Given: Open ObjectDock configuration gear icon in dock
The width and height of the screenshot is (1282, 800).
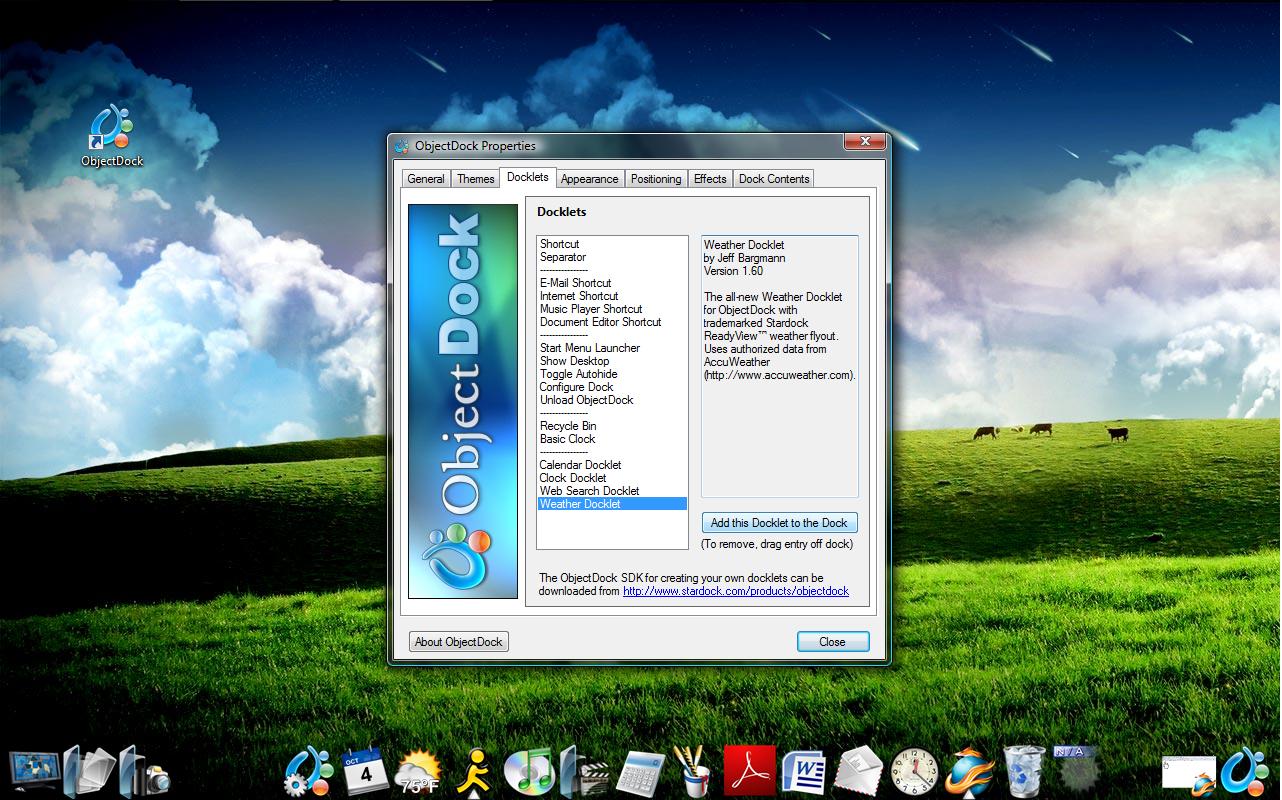Looking at the screenshot, I should coord(308,771).
